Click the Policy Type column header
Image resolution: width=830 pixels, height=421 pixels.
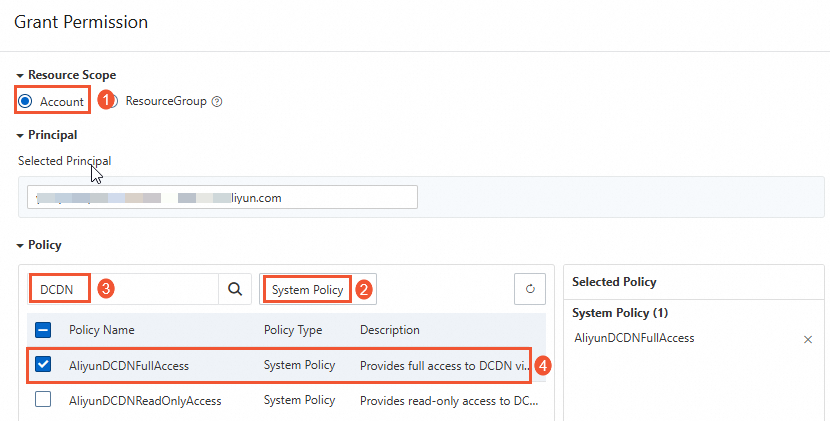[x=293, y=330]
